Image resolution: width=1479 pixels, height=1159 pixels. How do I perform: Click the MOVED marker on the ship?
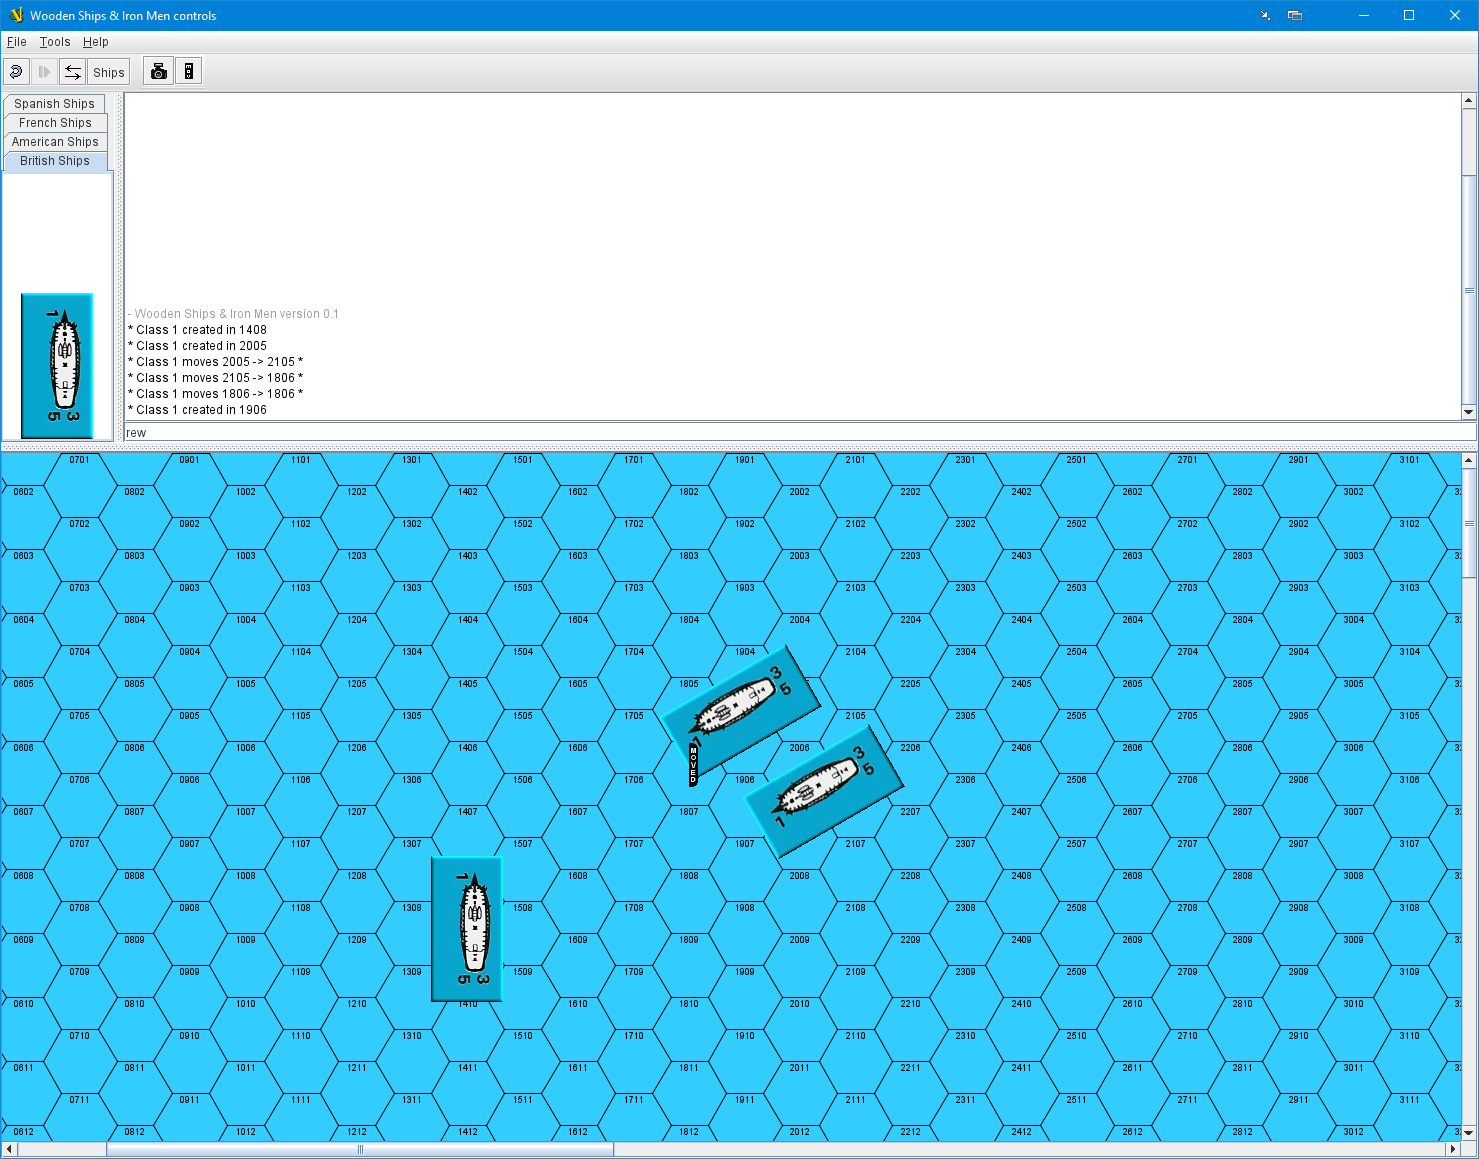click(x=693, y=764)
